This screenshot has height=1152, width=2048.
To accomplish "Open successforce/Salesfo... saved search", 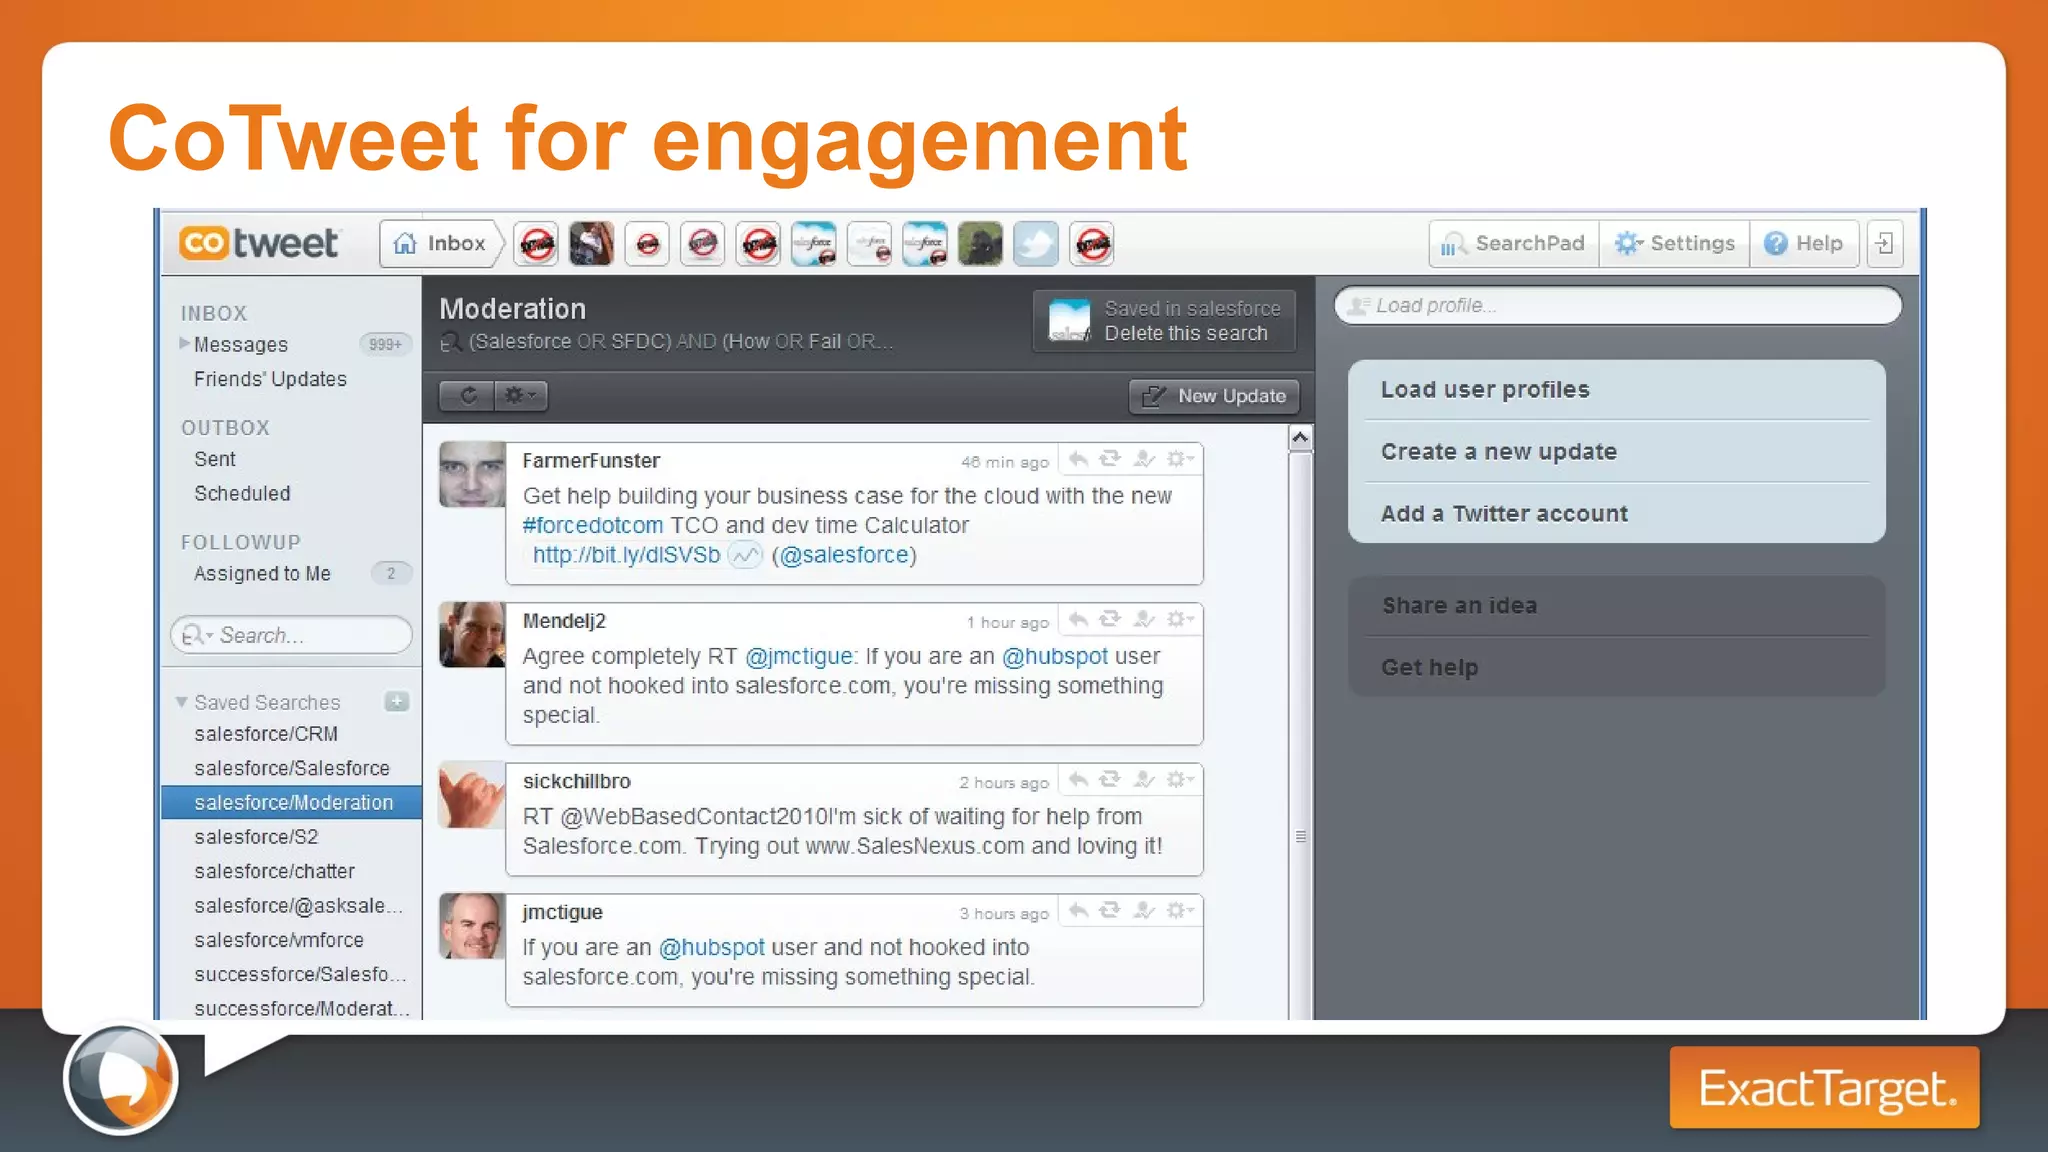I will tap(300, 974).
